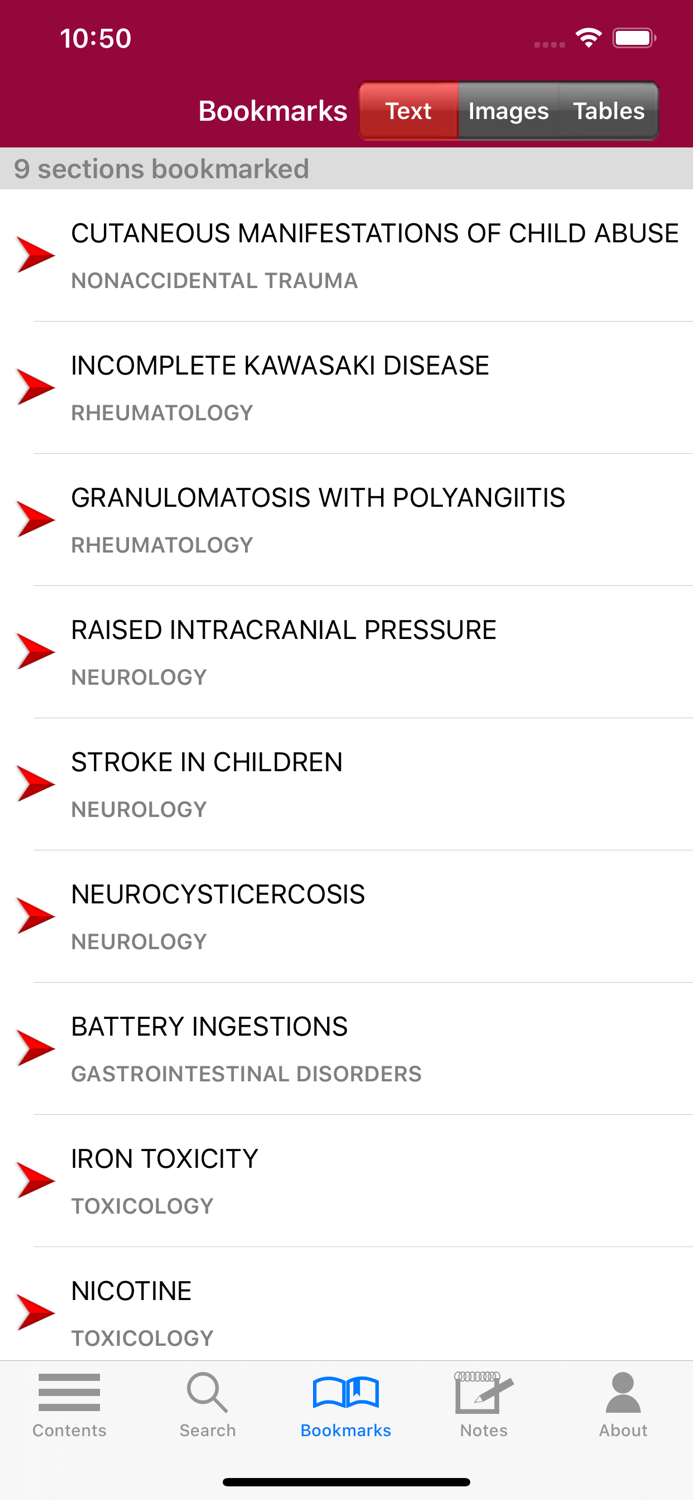
Task: Keep Text mode selected in the segmented control
Action: pyautogui.click(x=408, y=111)
